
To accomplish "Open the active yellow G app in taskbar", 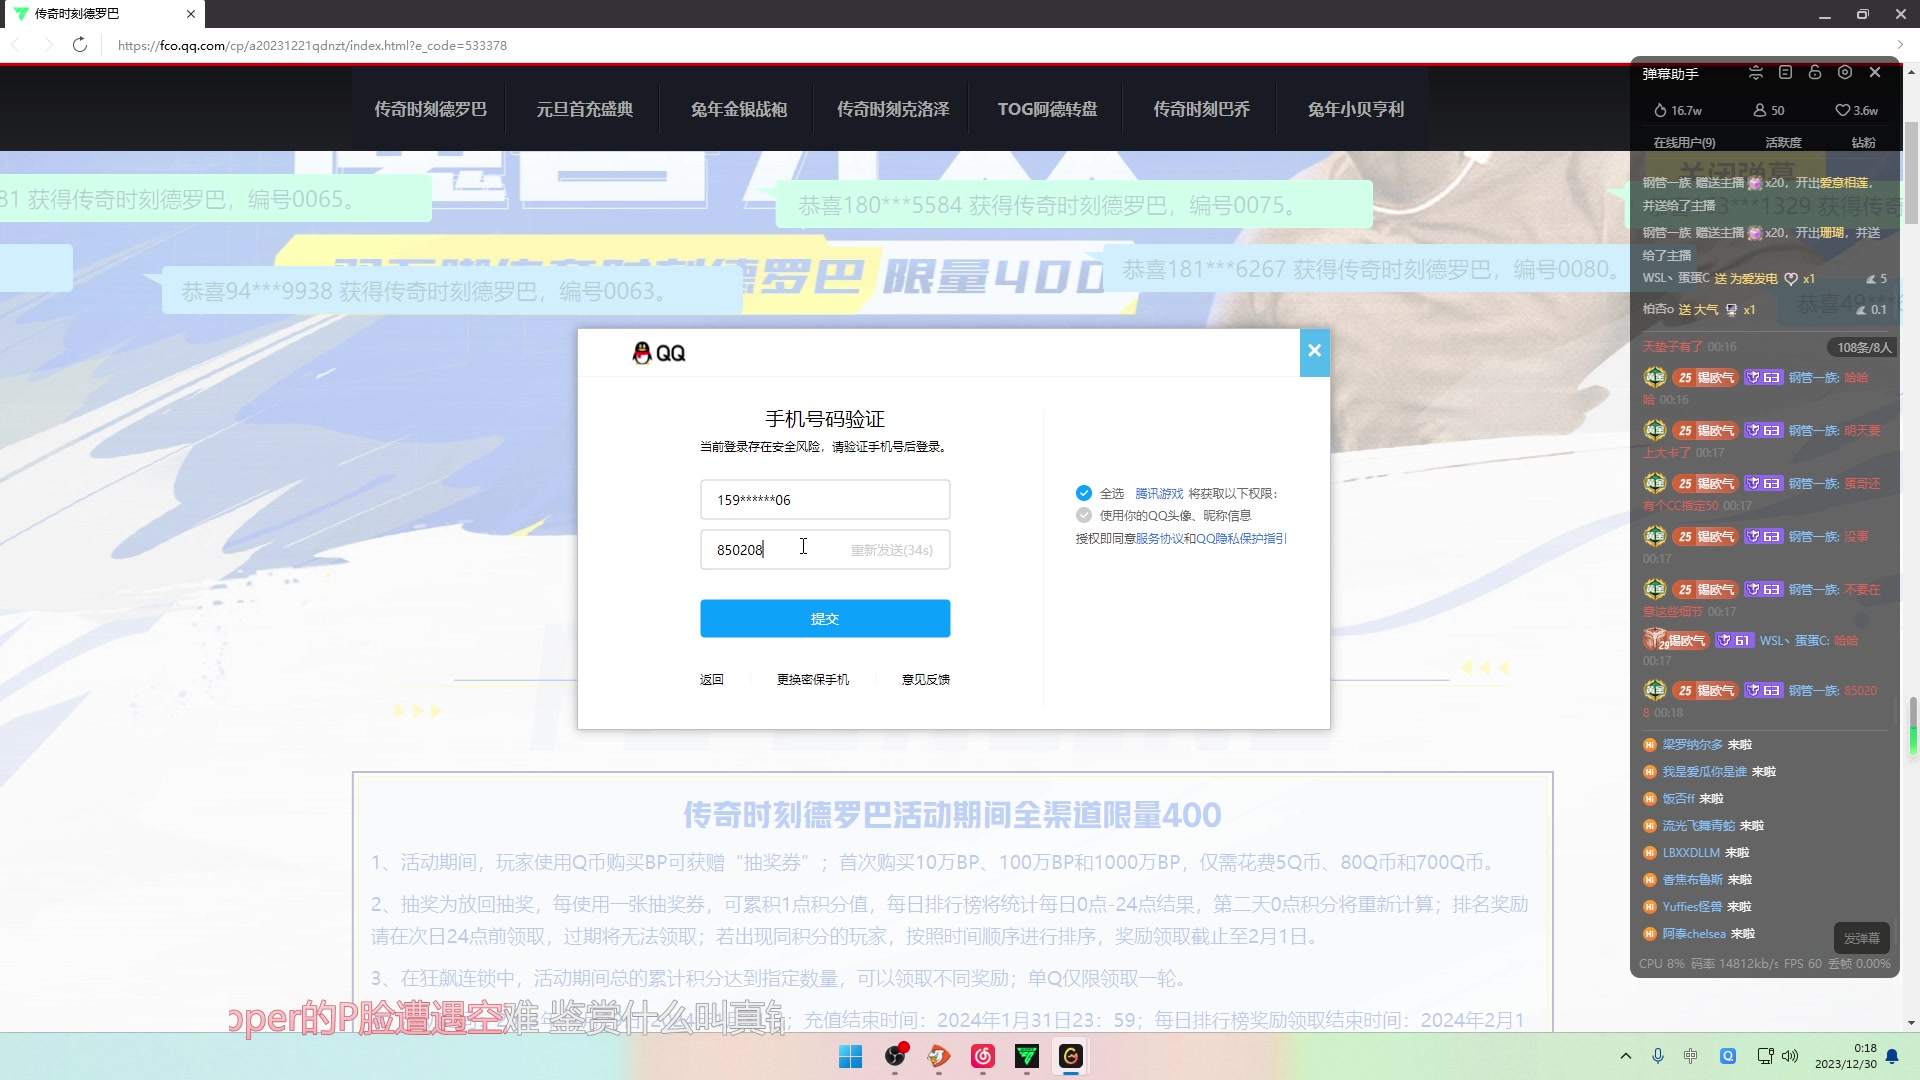I will click(1071, 1056).
